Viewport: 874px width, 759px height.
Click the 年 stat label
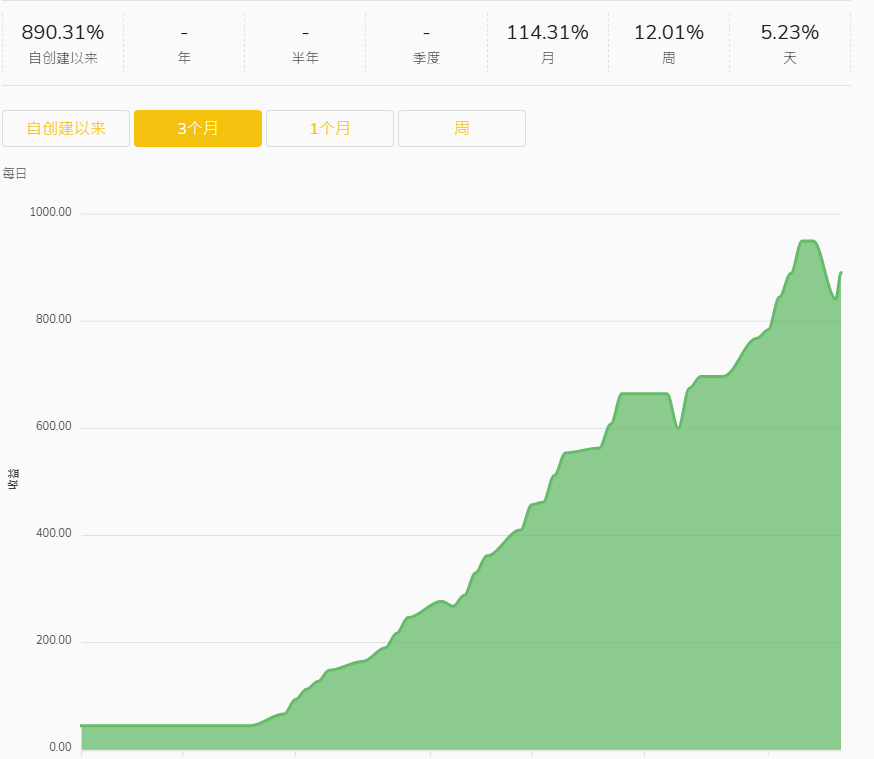pyautogui.click(x=184, y=58)
